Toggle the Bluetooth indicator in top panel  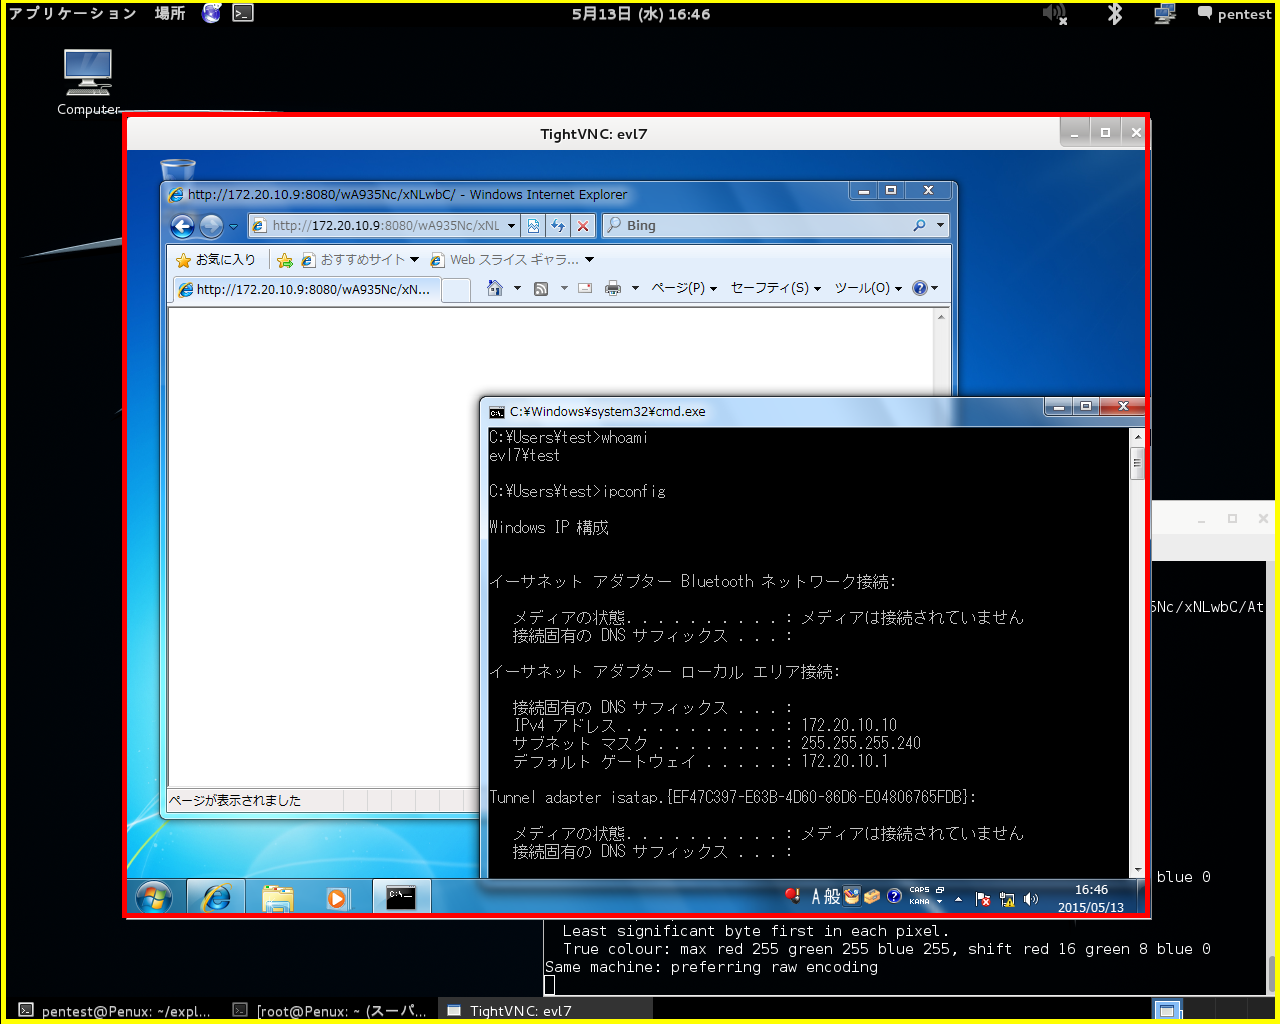tap(1114, 14)
